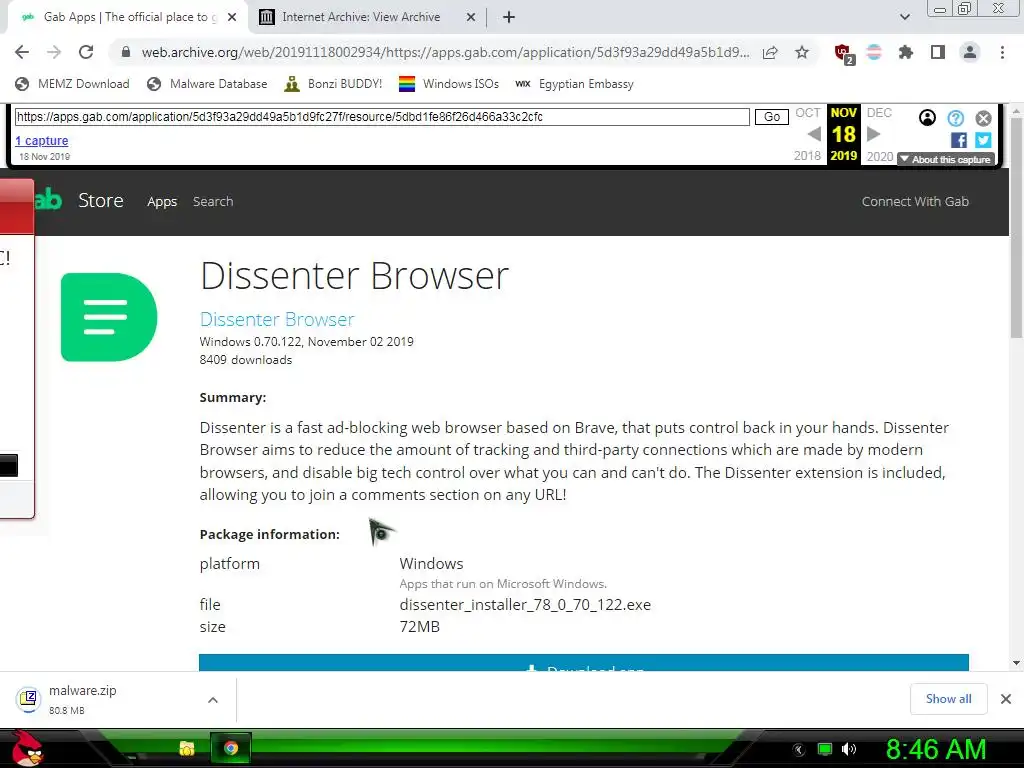
Task: Click the 8:46 AM clock
Action: [935, 749]
